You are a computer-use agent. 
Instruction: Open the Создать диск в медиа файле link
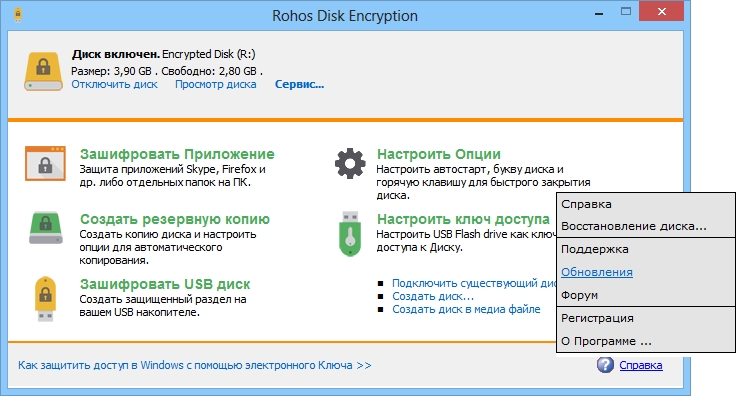pos(466,309)
